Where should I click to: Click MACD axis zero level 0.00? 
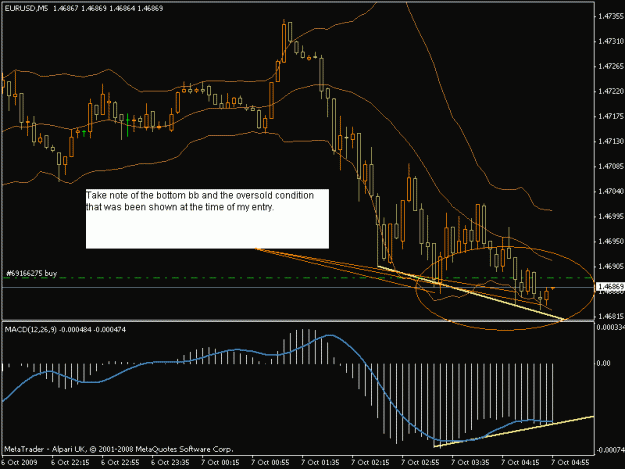click(x=604, y=363)
